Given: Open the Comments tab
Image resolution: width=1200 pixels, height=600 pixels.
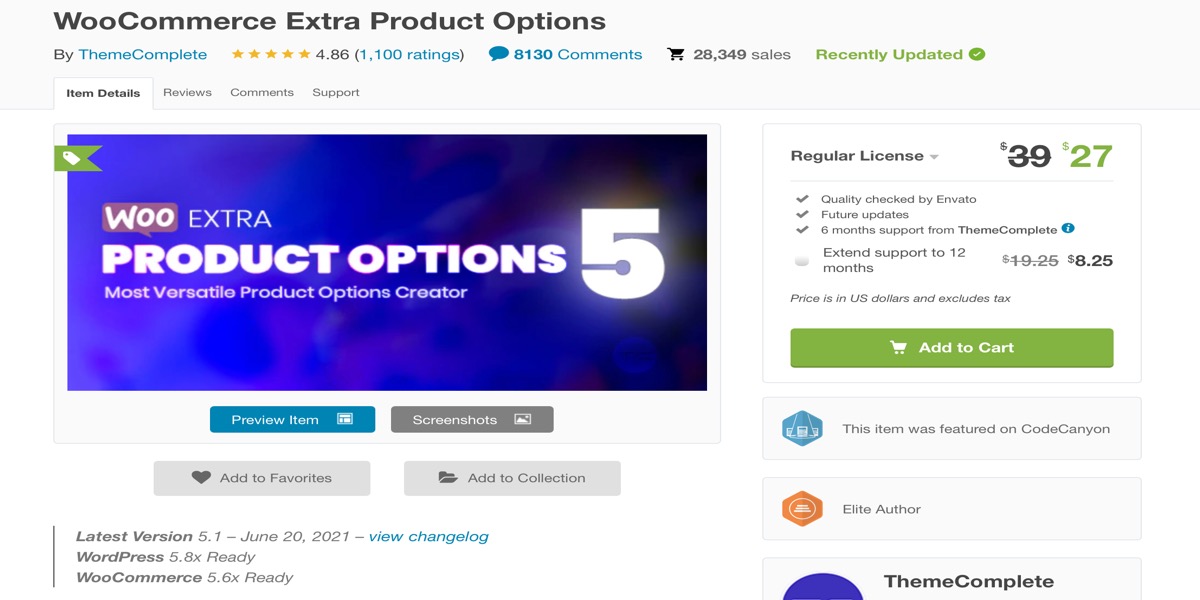Looking at the screenshot, I should tap(262, 92).
